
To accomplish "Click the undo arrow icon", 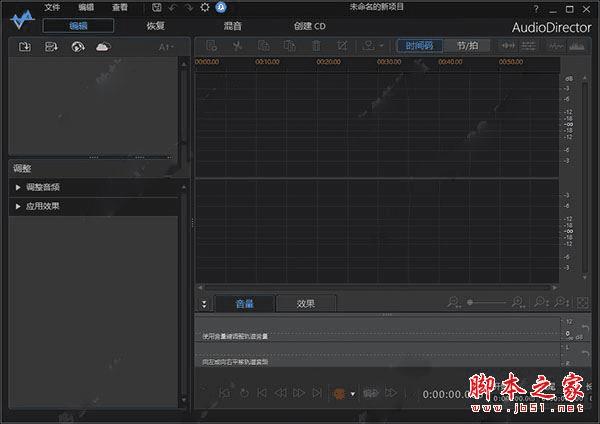I will point(173,7).
